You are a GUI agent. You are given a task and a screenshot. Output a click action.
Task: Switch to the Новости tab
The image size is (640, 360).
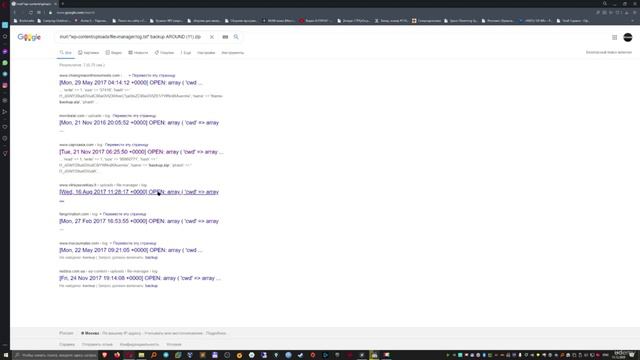pyautogui.click(x=138, y=53)
